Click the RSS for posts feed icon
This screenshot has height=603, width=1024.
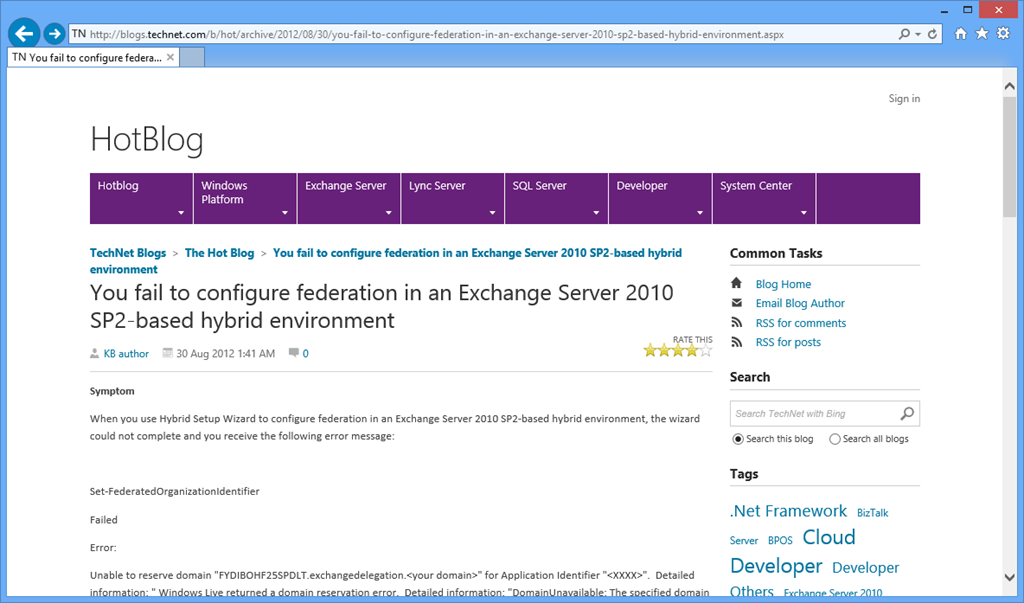click(x=737, y=342)
